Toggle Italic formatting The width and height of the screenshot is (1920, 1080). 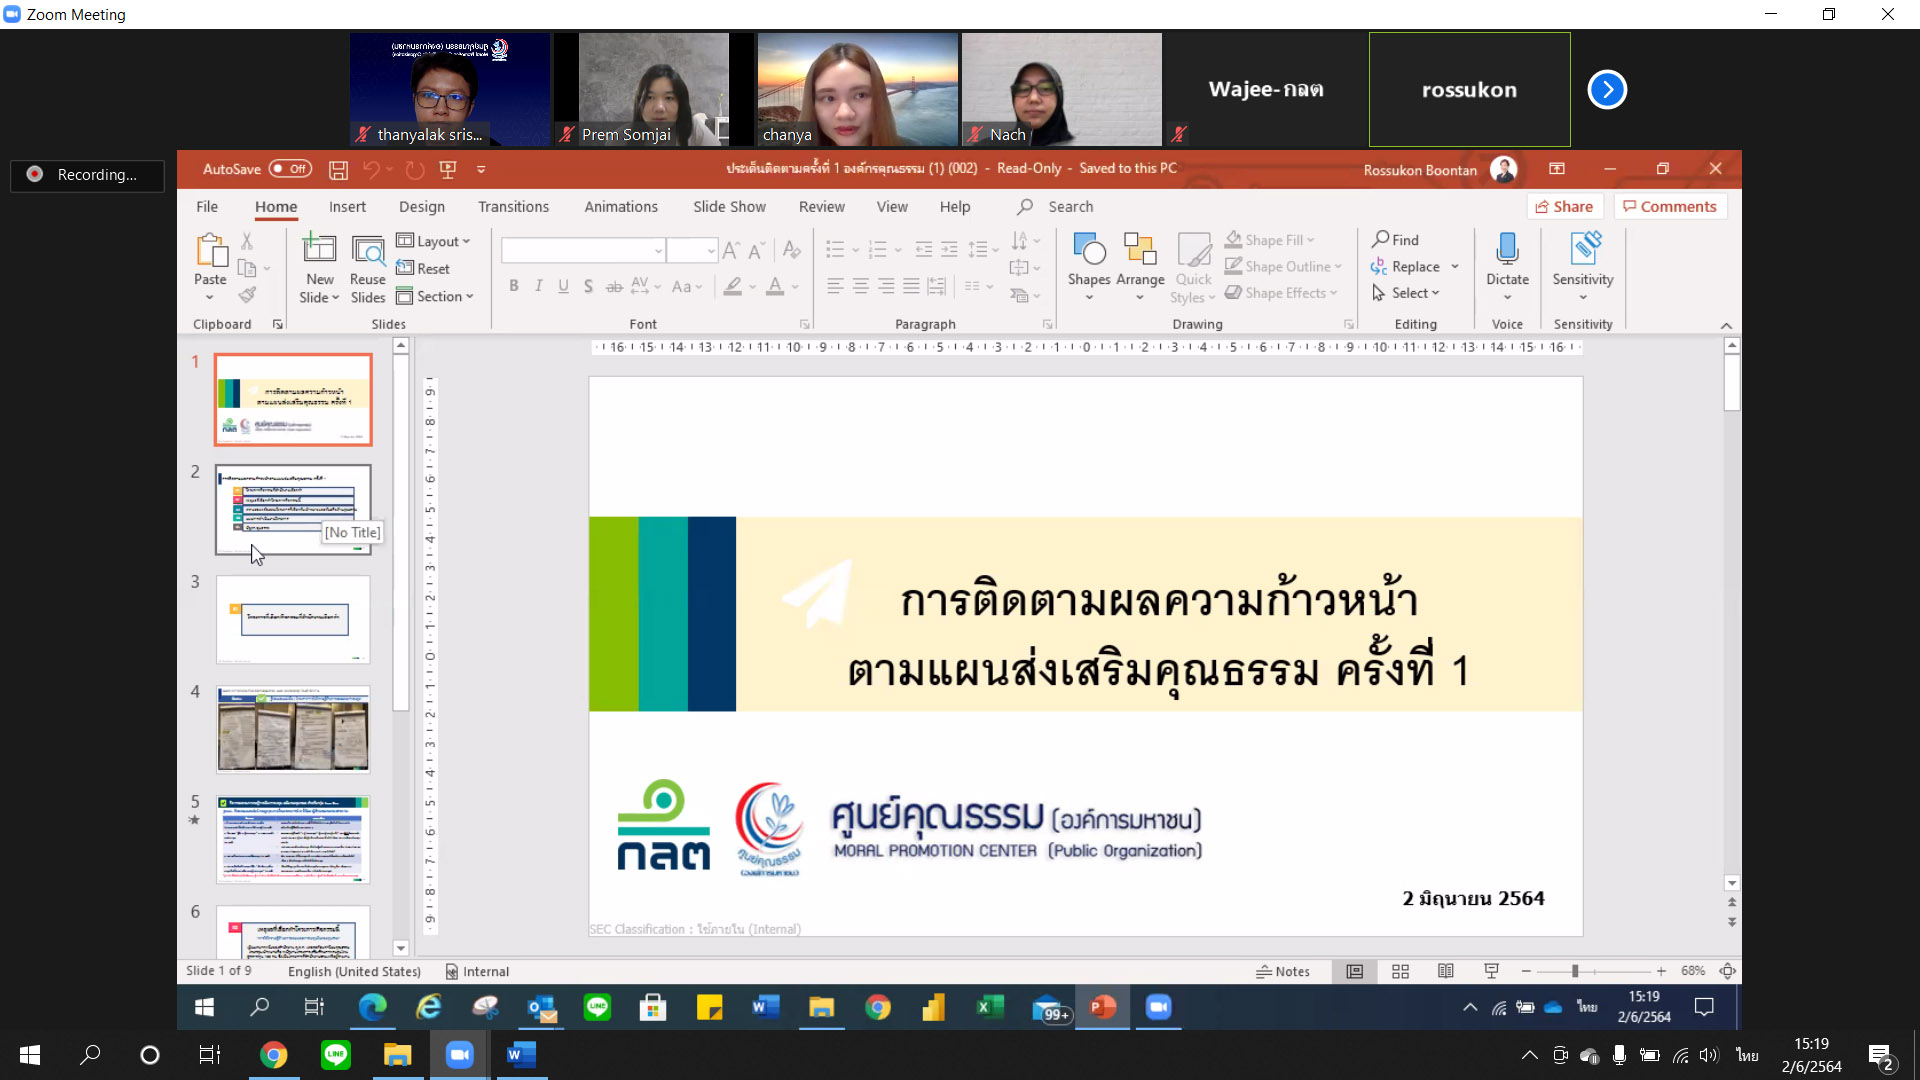539,286
